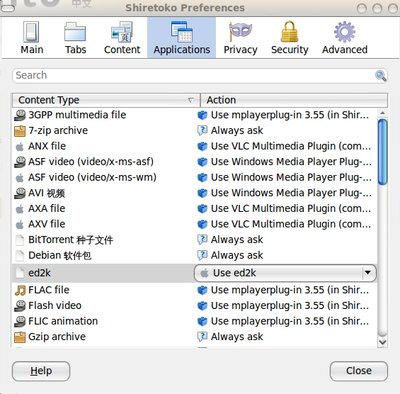Select the FLAC file row

[195, 290]
